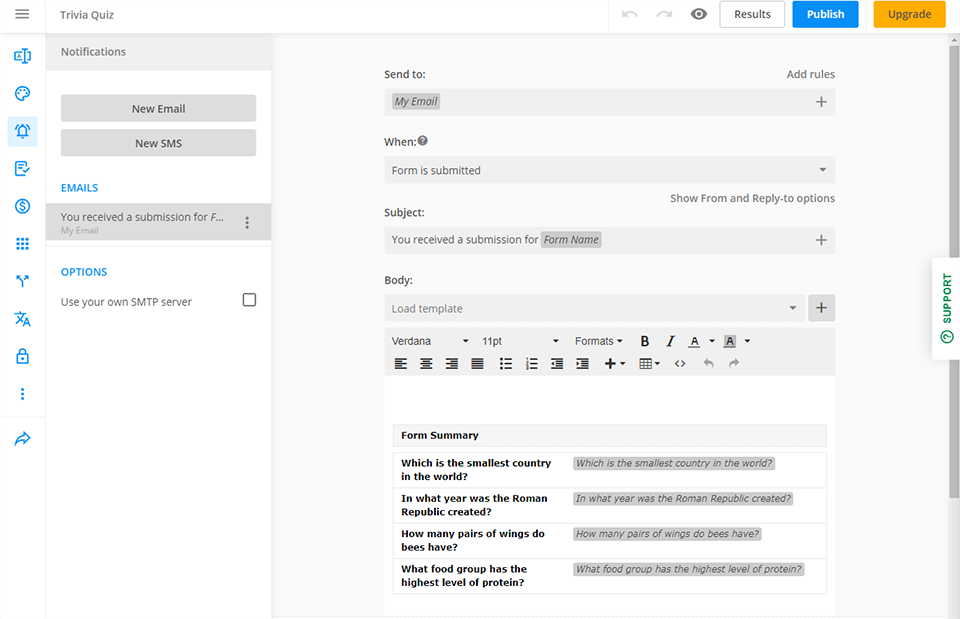Open the Formats dropdown in the editor
This screenshot has width=960, height=619.
598,341
